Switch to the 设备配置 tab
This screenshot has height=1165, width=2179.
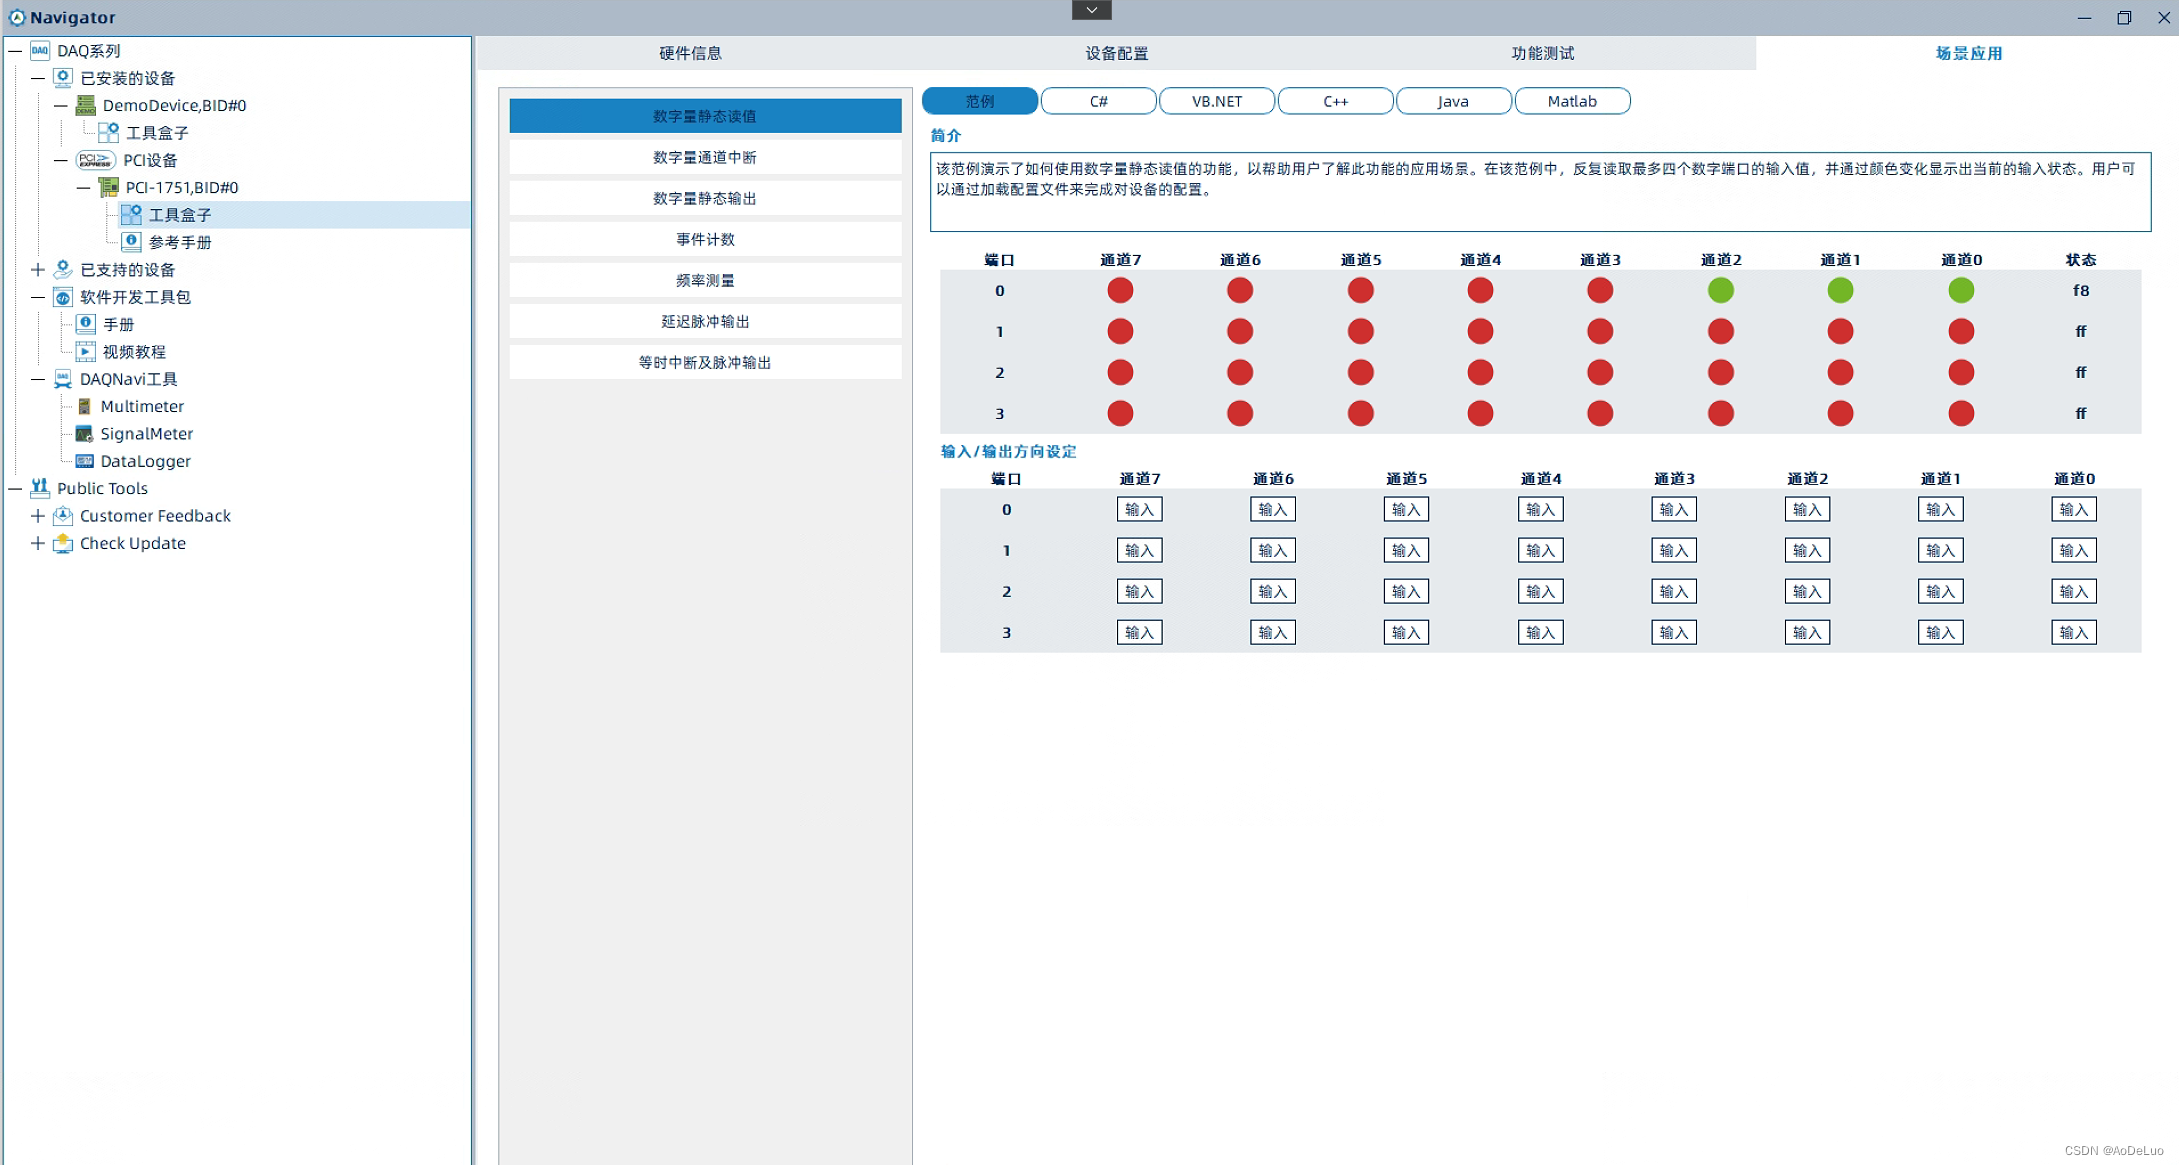tap(1117, 53)
